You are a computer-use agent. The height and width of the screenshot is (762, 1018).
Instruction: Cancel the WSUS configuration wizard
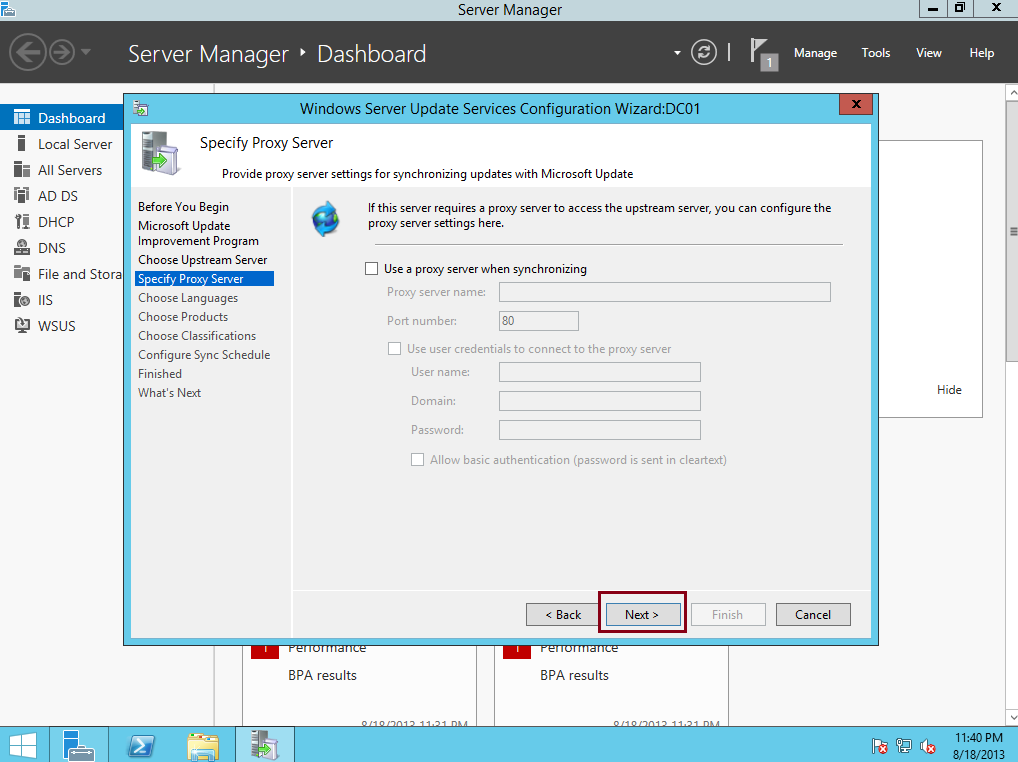[813, 614]
